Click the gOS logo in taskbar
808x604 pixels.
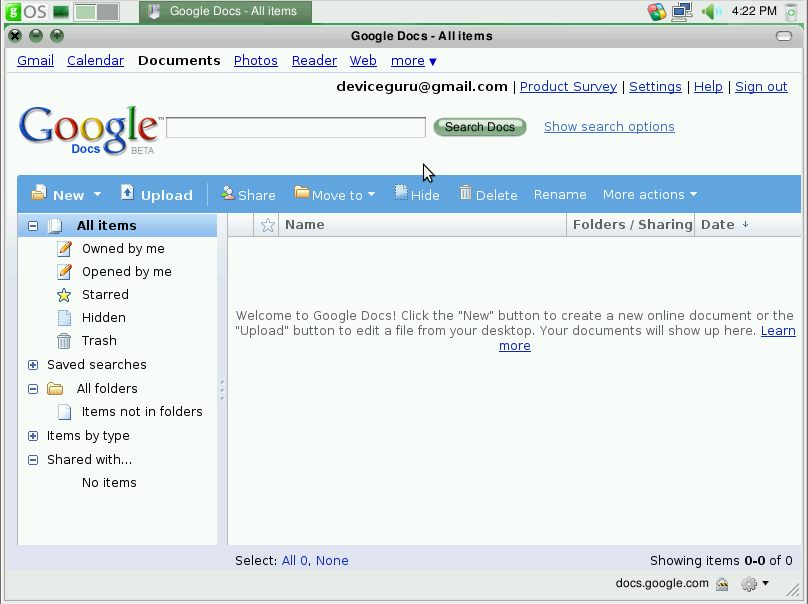tap(26, 11)
